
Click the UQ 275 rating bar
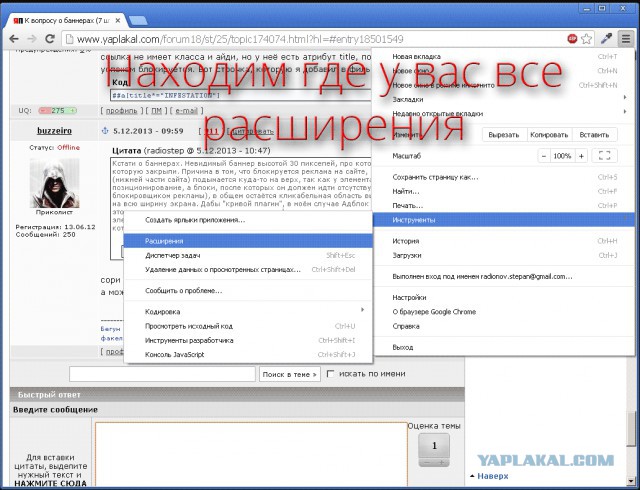click(58, 110)
